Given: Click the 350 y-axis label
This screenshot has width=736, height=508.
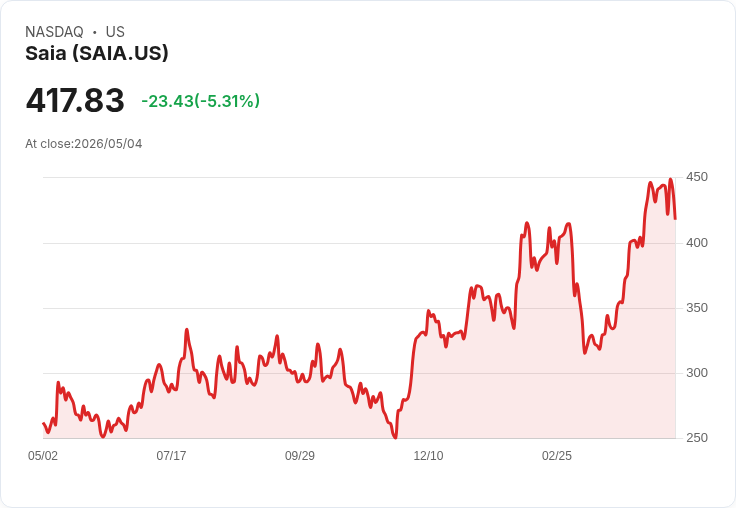Looking at the screenshot, I should coord(697,308).
